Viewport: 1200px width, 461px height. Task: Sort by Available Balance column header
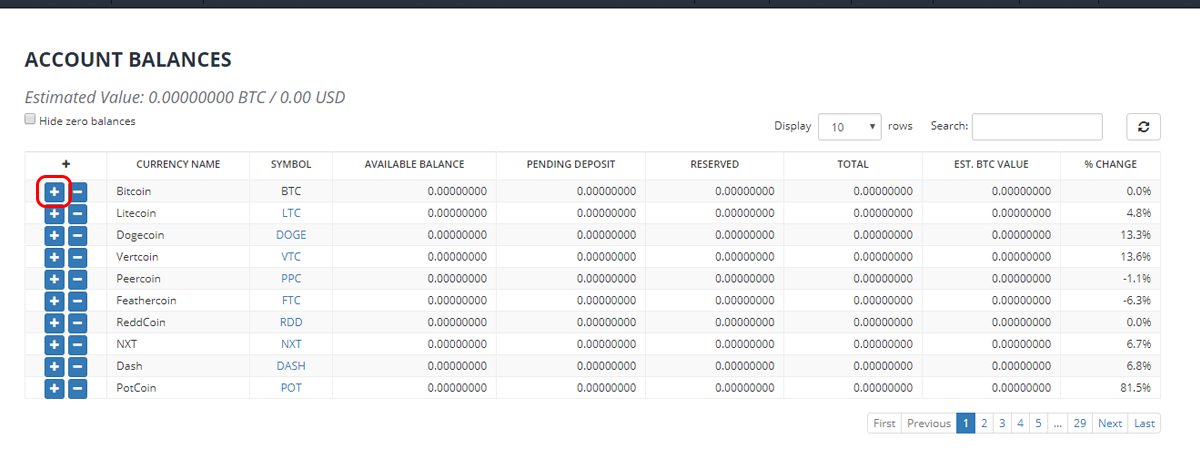(x=414, y=164)
